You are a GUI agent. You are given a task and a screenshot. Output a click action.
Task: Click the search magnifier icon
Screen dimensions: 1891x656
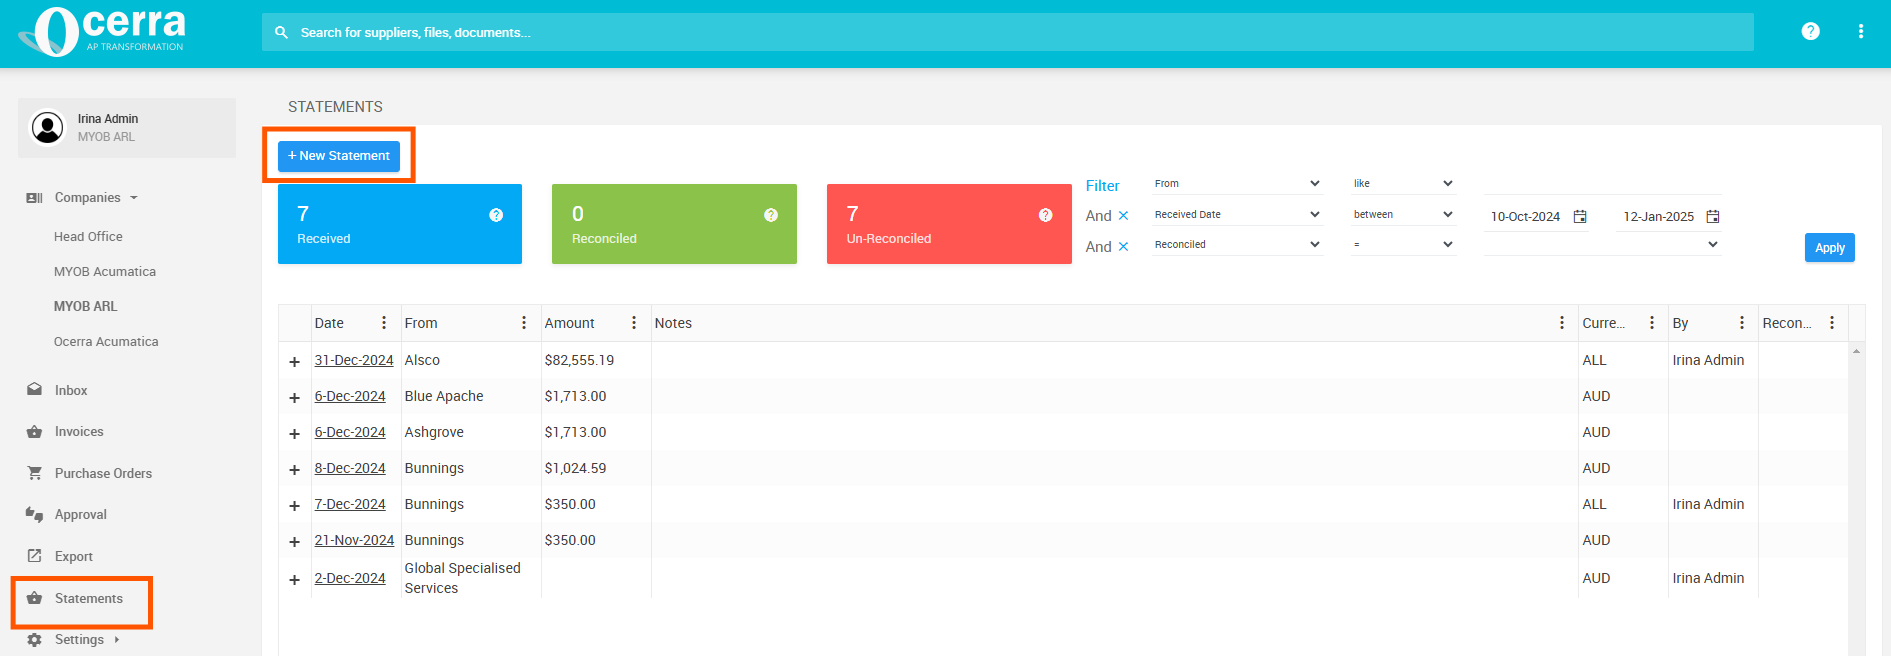(x=282, y=32)
